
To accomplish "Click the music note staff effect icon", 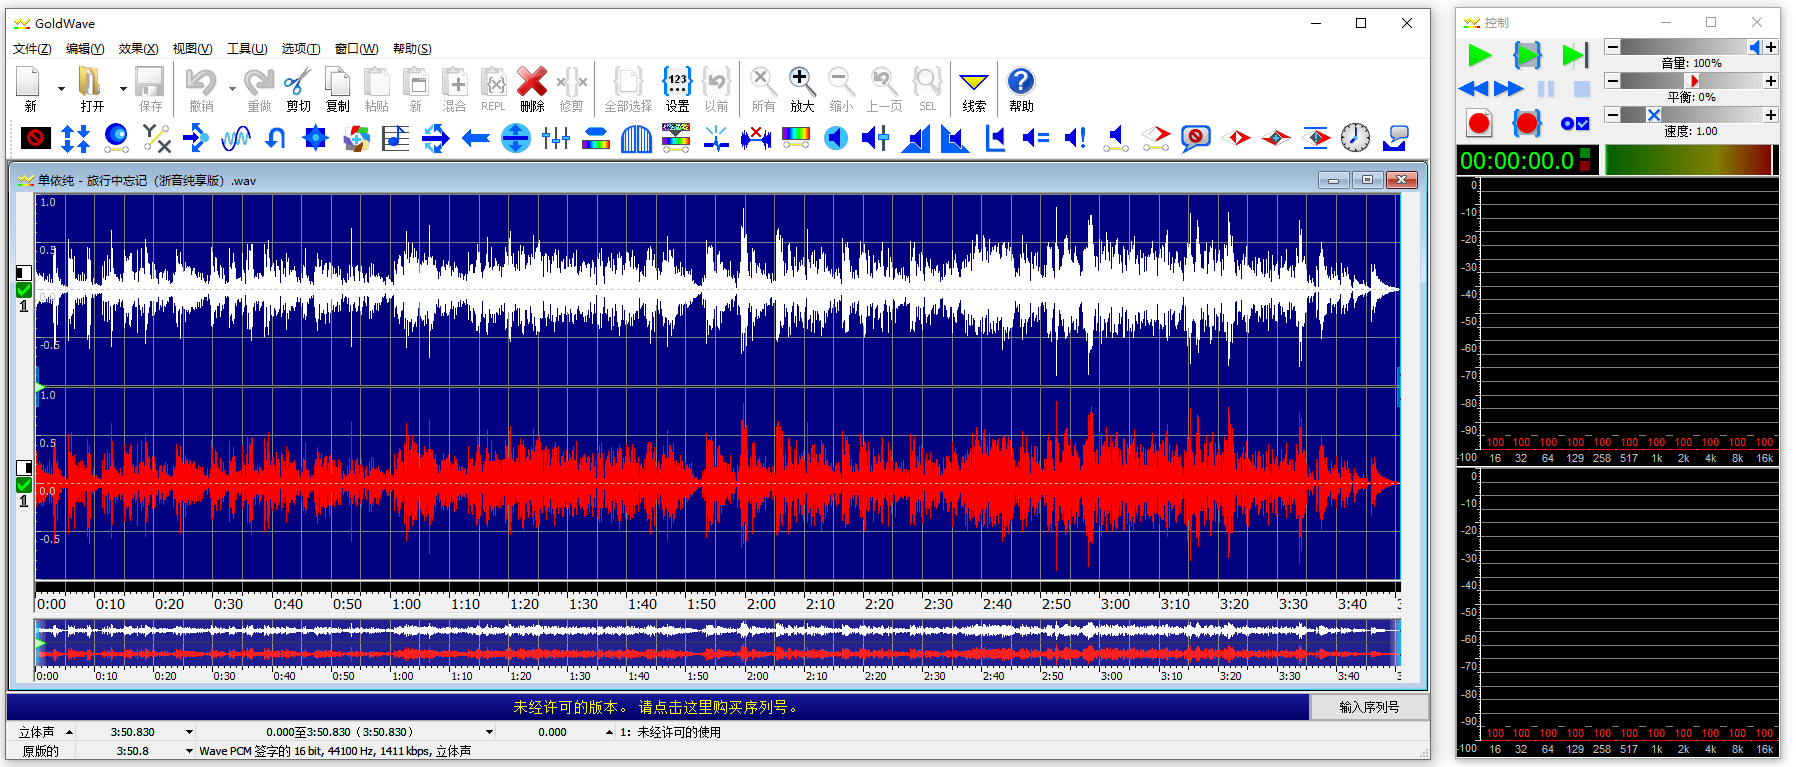I will click(x=396, y=138).
